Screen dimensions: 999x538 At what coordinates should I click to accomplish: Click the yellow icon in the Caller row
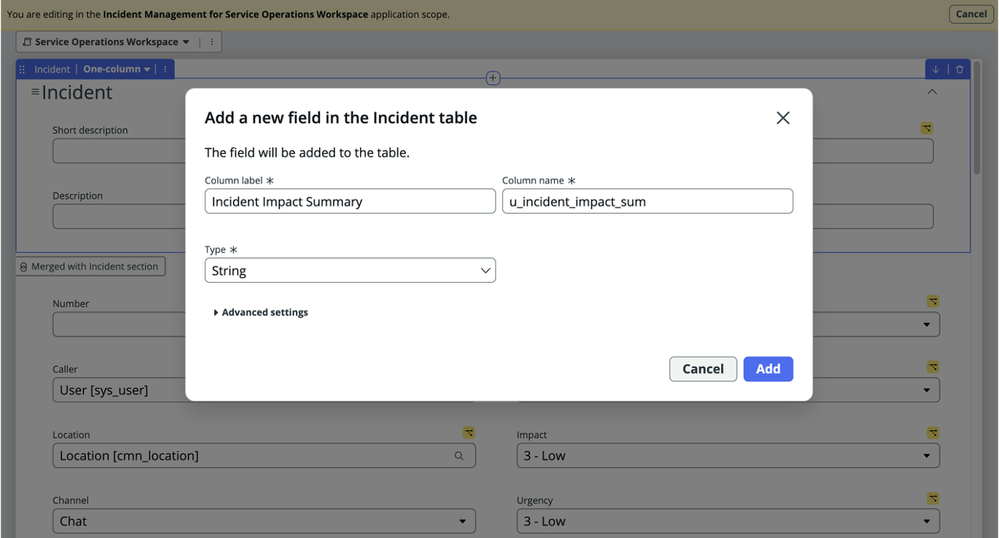click(x=933, y=367)
